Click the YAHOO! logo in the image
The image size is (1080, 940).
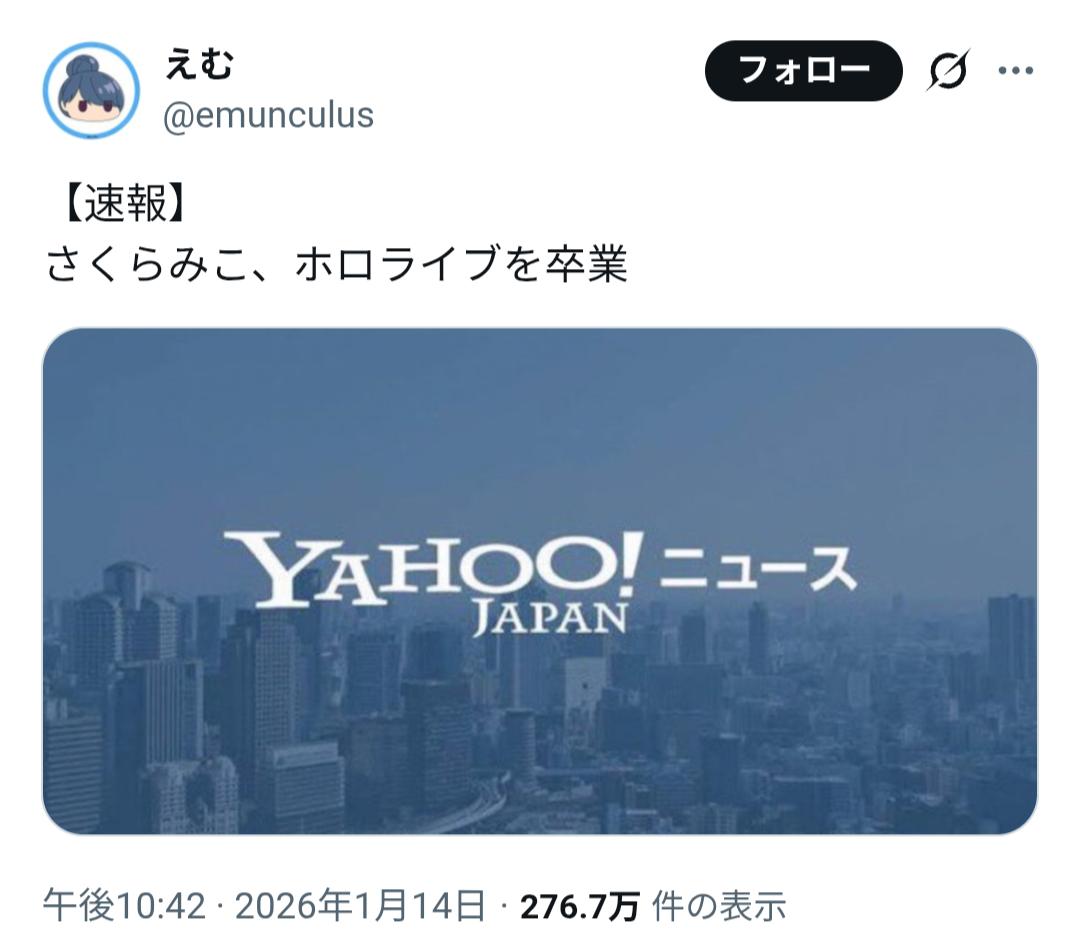435,568
